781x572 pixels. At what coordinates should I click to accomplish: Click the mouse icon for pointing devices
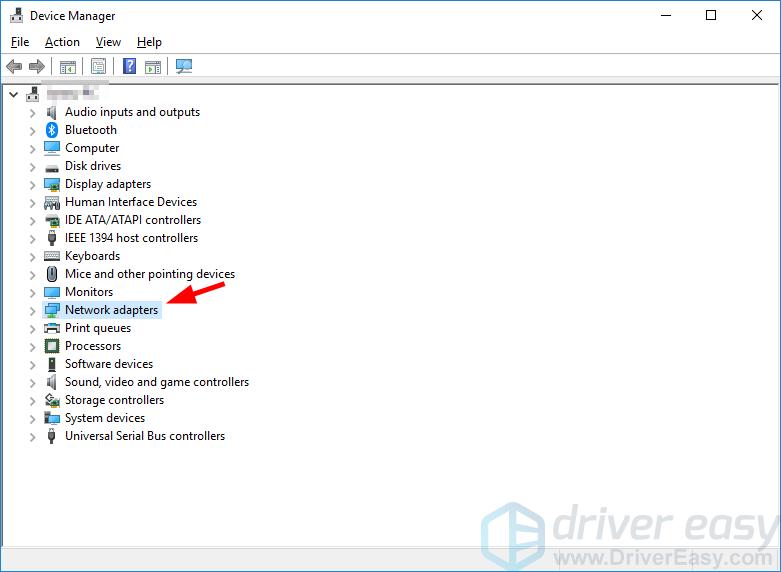[x=52, y=274]
